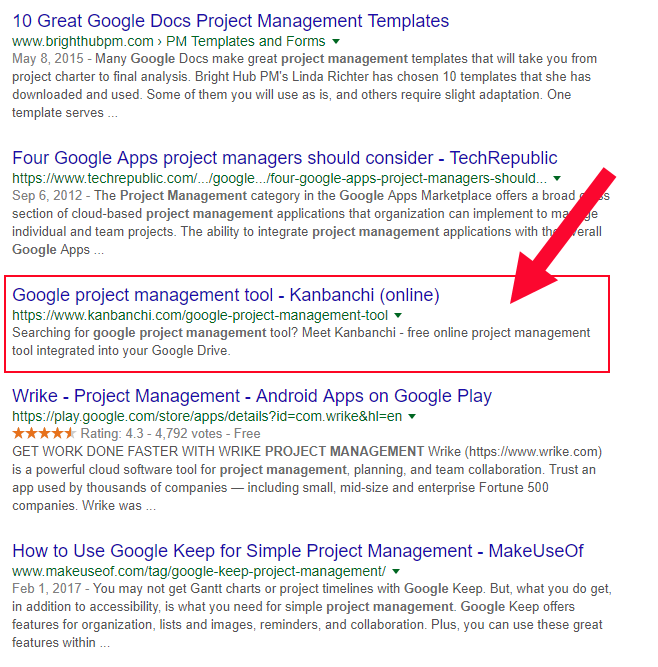Click the kanbanchi.com/google-project-management-tool URL
Image resolution: width=658 pixels, height=667 pixels.
tap(200, 315)
